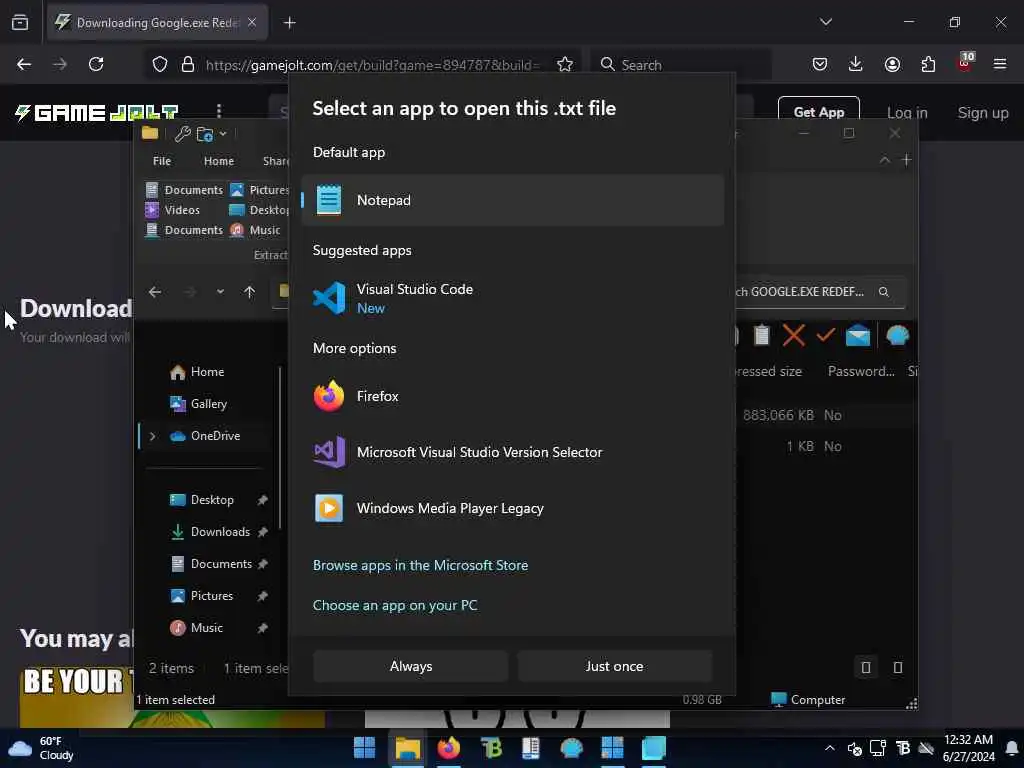Click the 883,066 KB compressed size cell
Screen dimensions: 1024x768
click(x=778, y=415)
